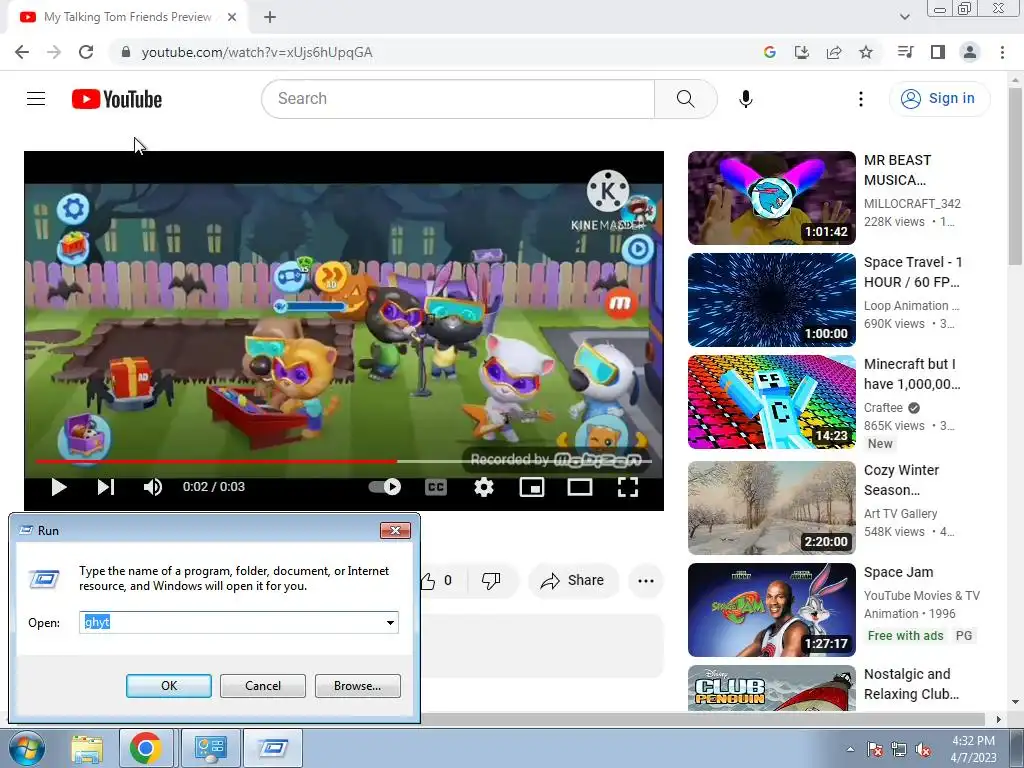Image resolution: width=1024 pixels, height=768 pixels.
Task: Click Craftee channel name
Action: [883, 408]
